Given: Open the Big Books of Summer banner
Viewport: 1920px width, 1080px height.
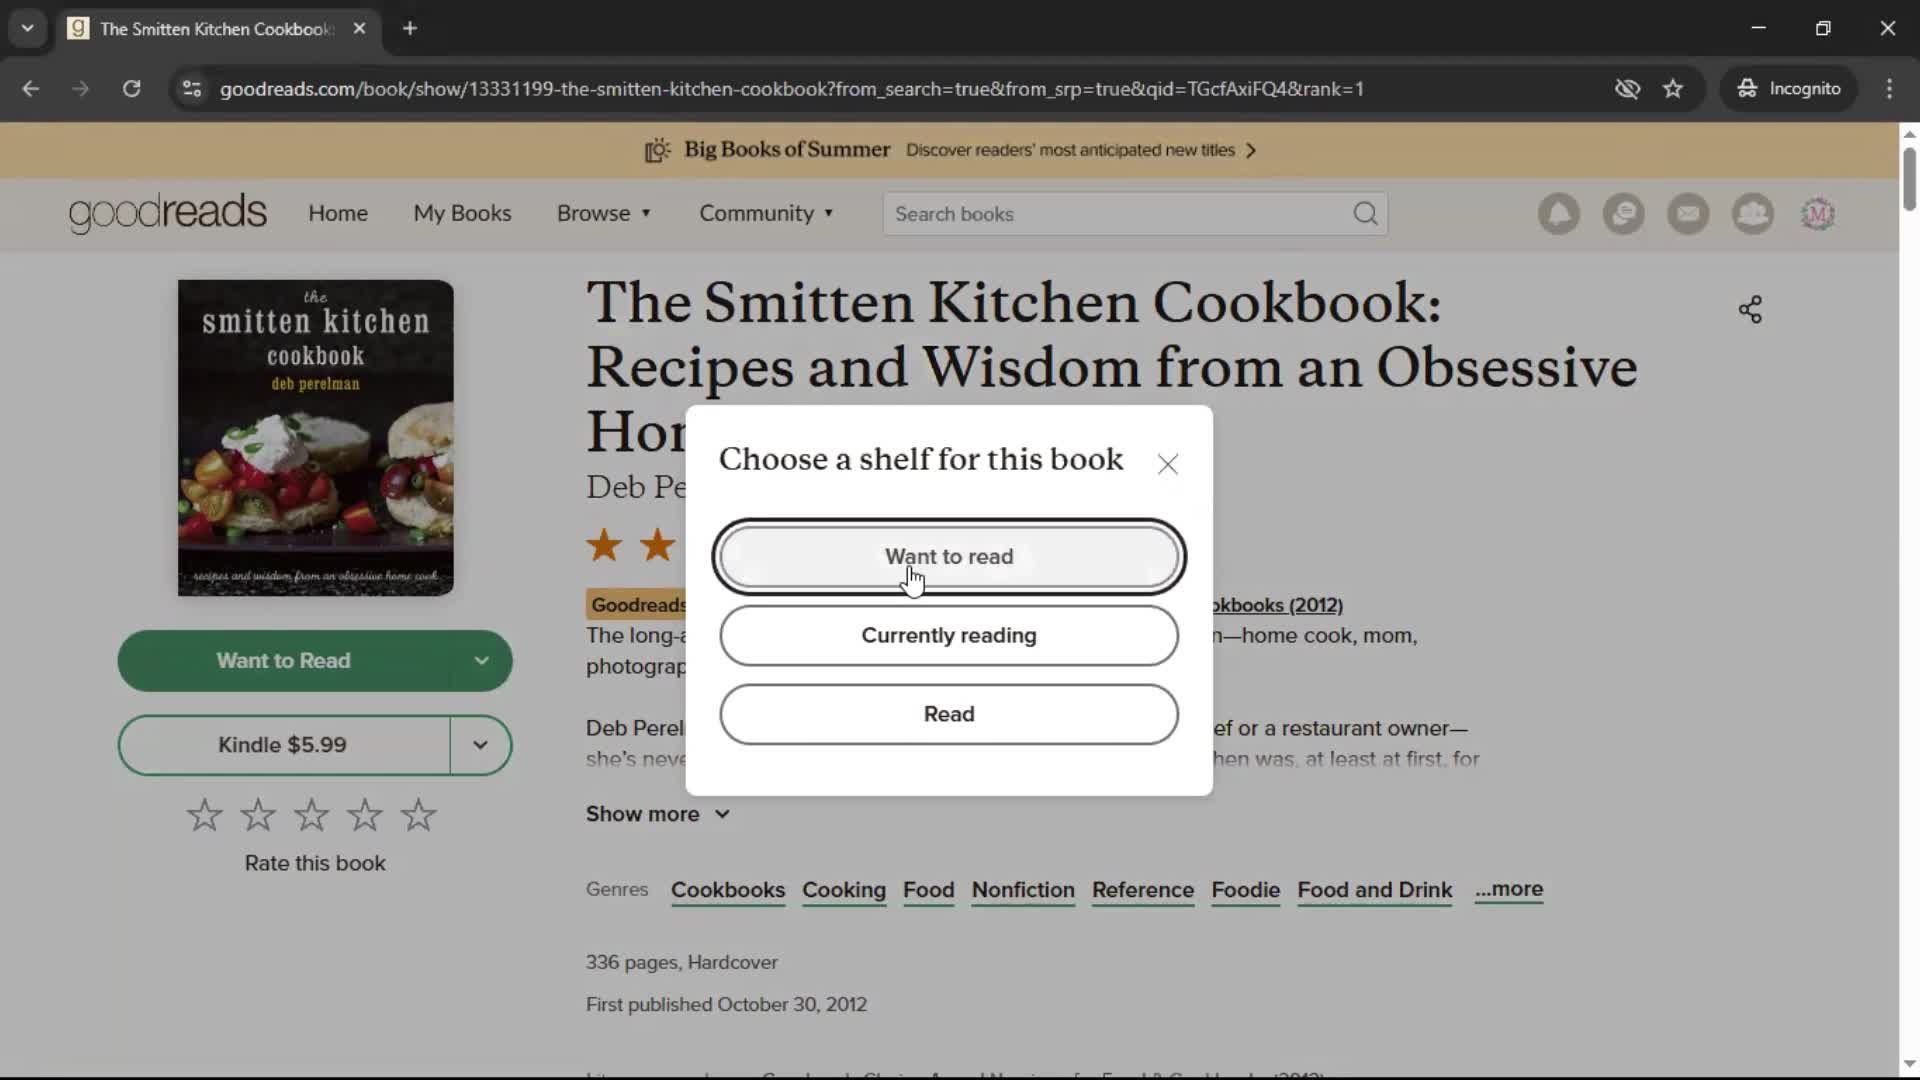Looking at the screenshot, I should pos(950,150).
